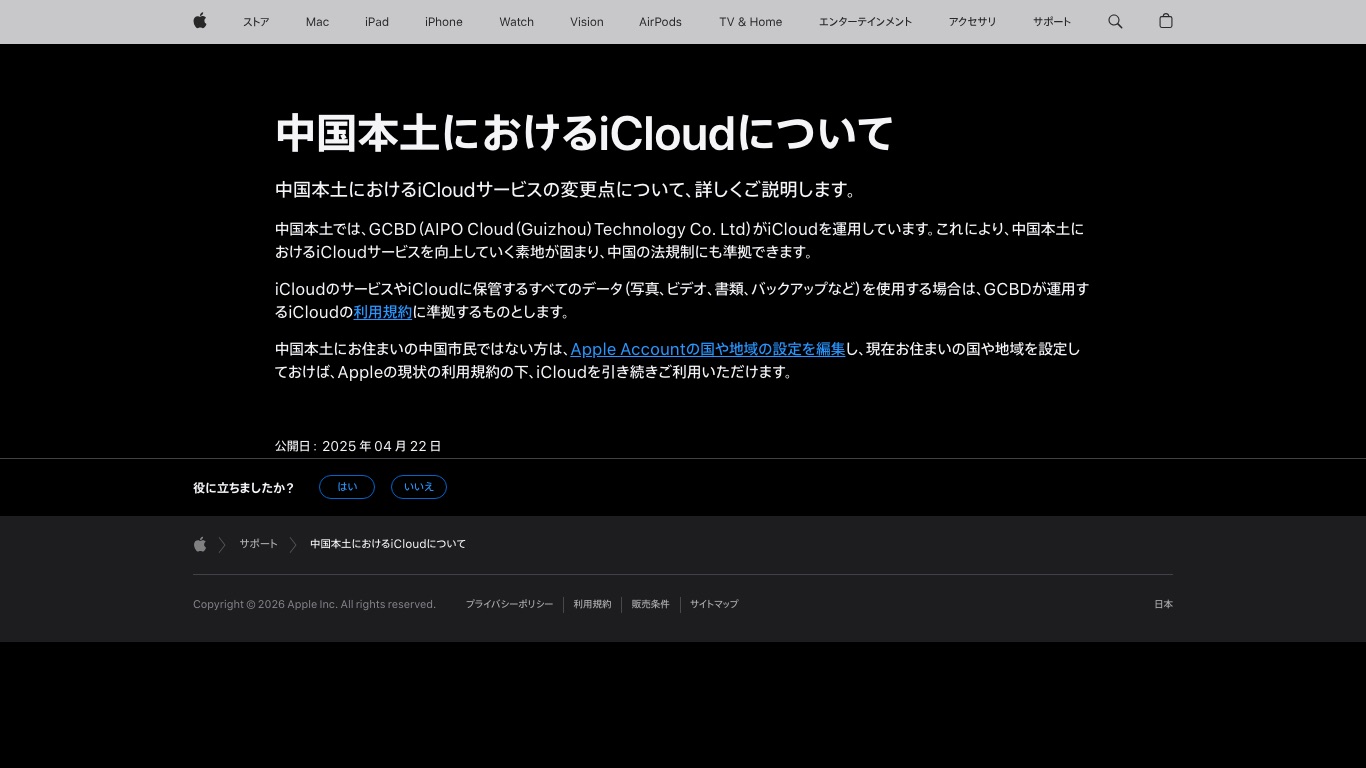Open the ストア menu item
The height and width of the screenshot is (768, 1366).
point(256,22)
